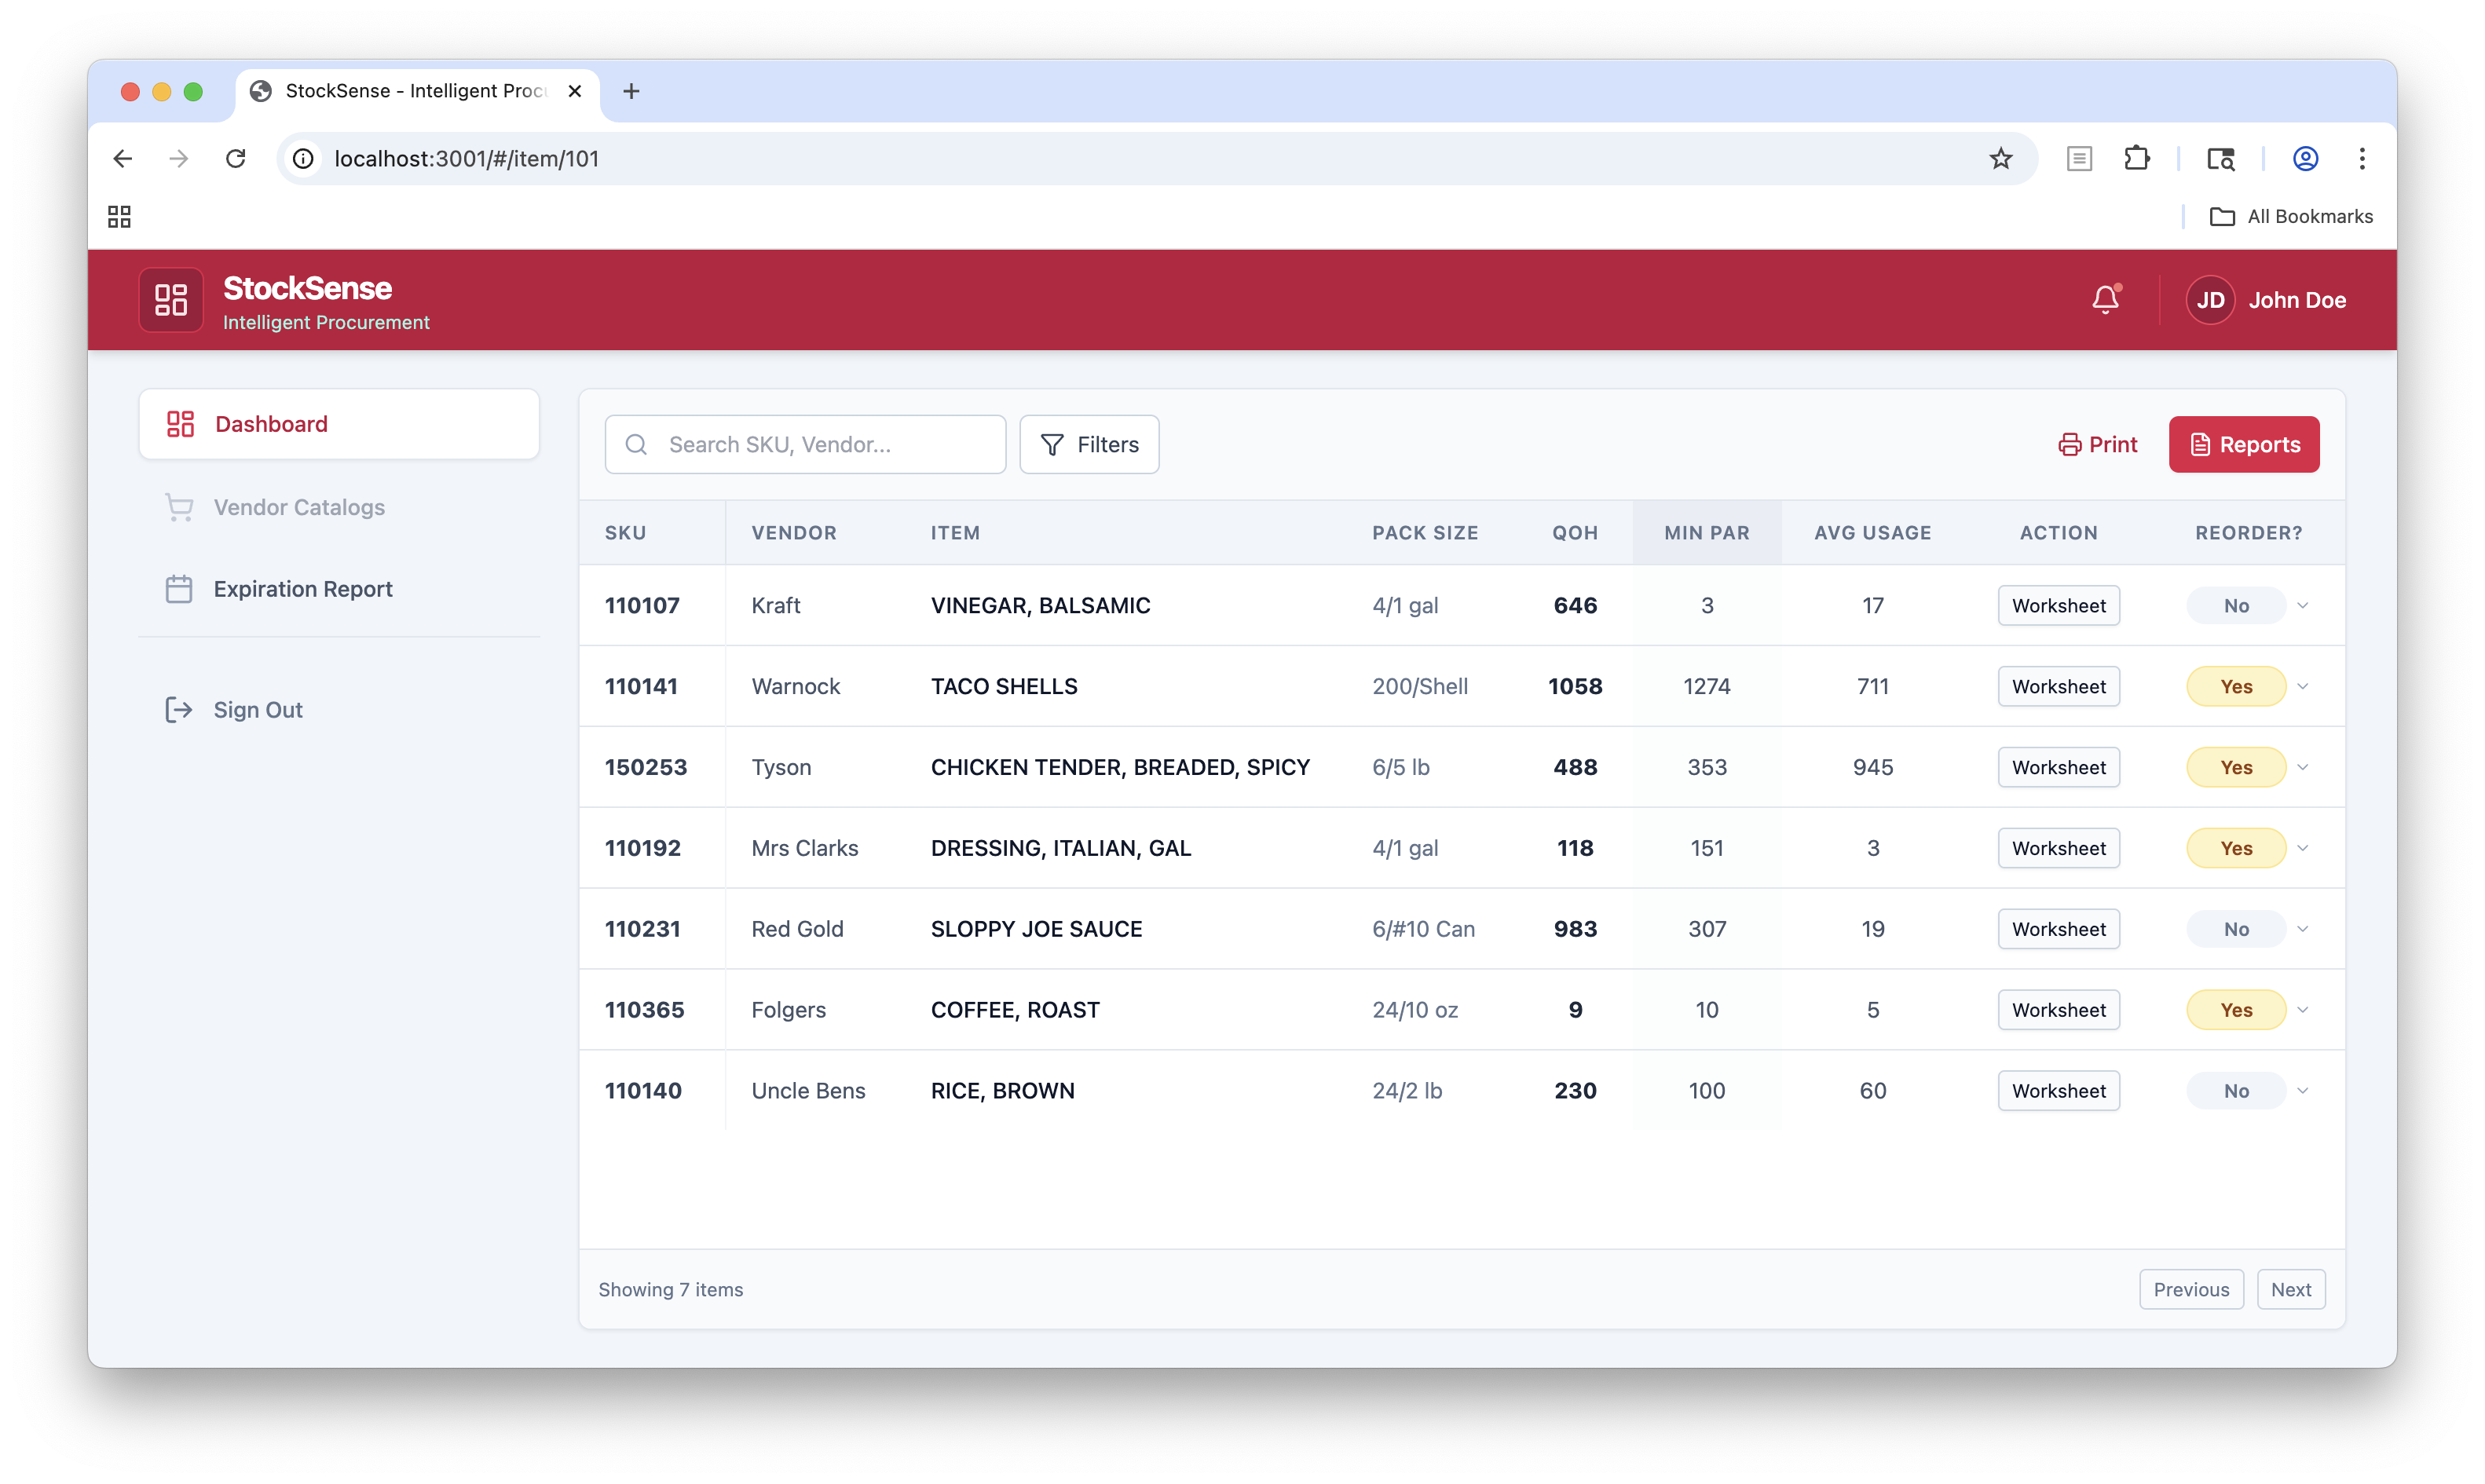Click the Next pagination button
Screen dimensions: 2485x1484
[x=2292, y=1289]
